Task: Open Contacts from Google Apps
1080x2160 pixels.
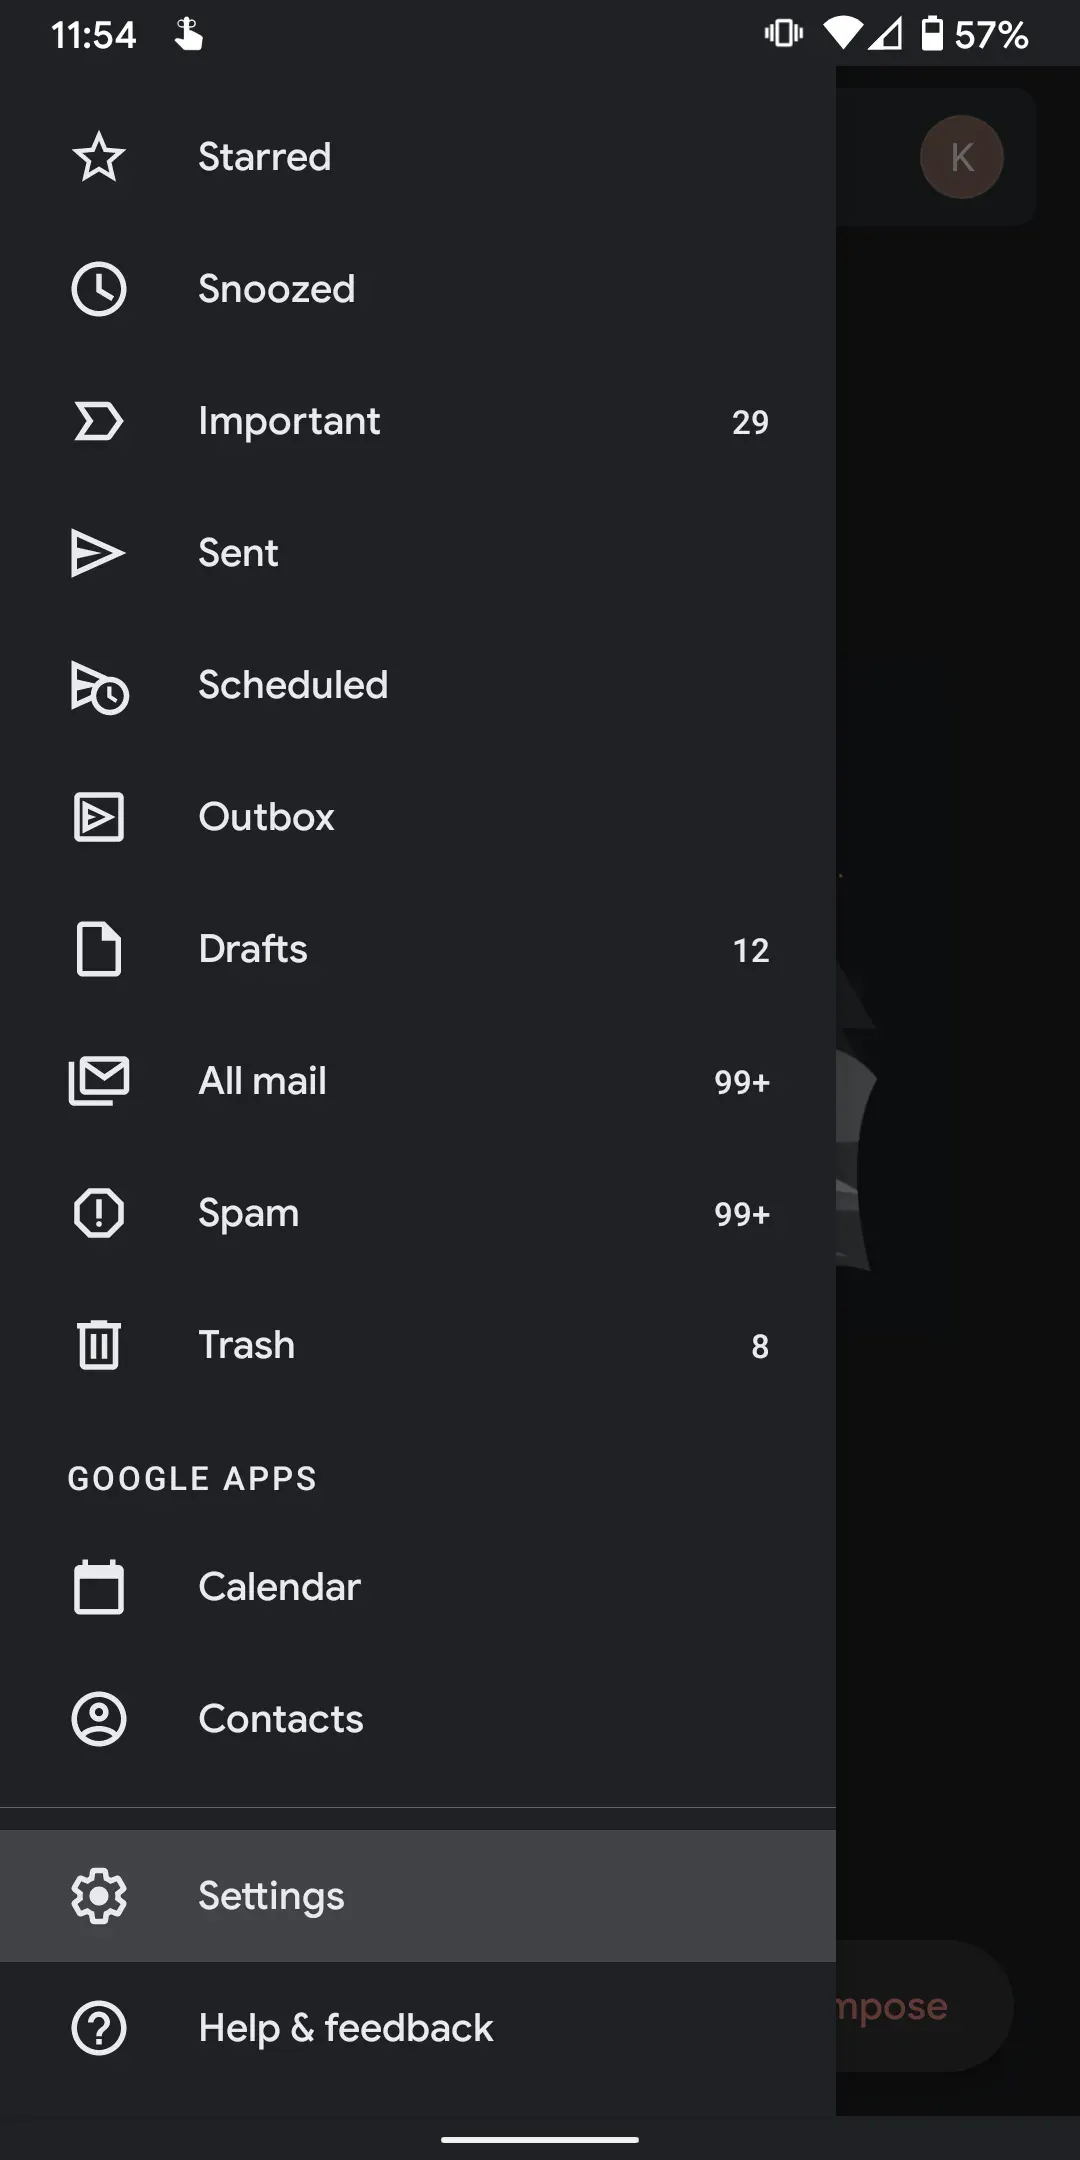Action: pyautogui.click(x=280, y=1719)
